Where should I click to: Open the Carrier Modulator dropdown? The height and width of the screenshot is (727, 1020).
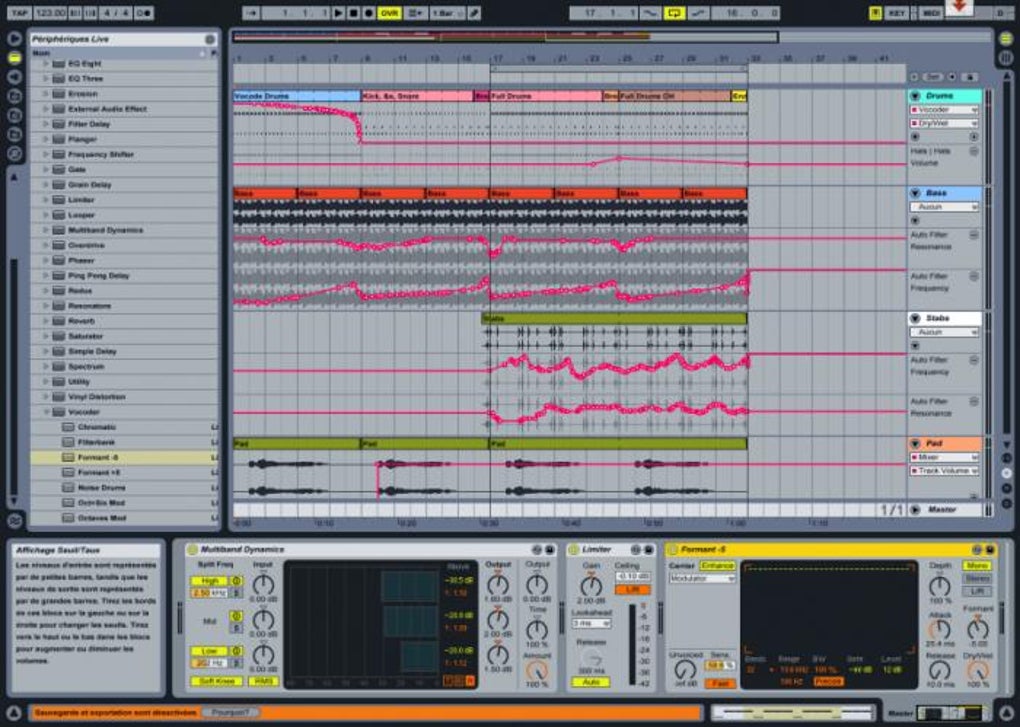pyautogui.click(x=702, y=577)
